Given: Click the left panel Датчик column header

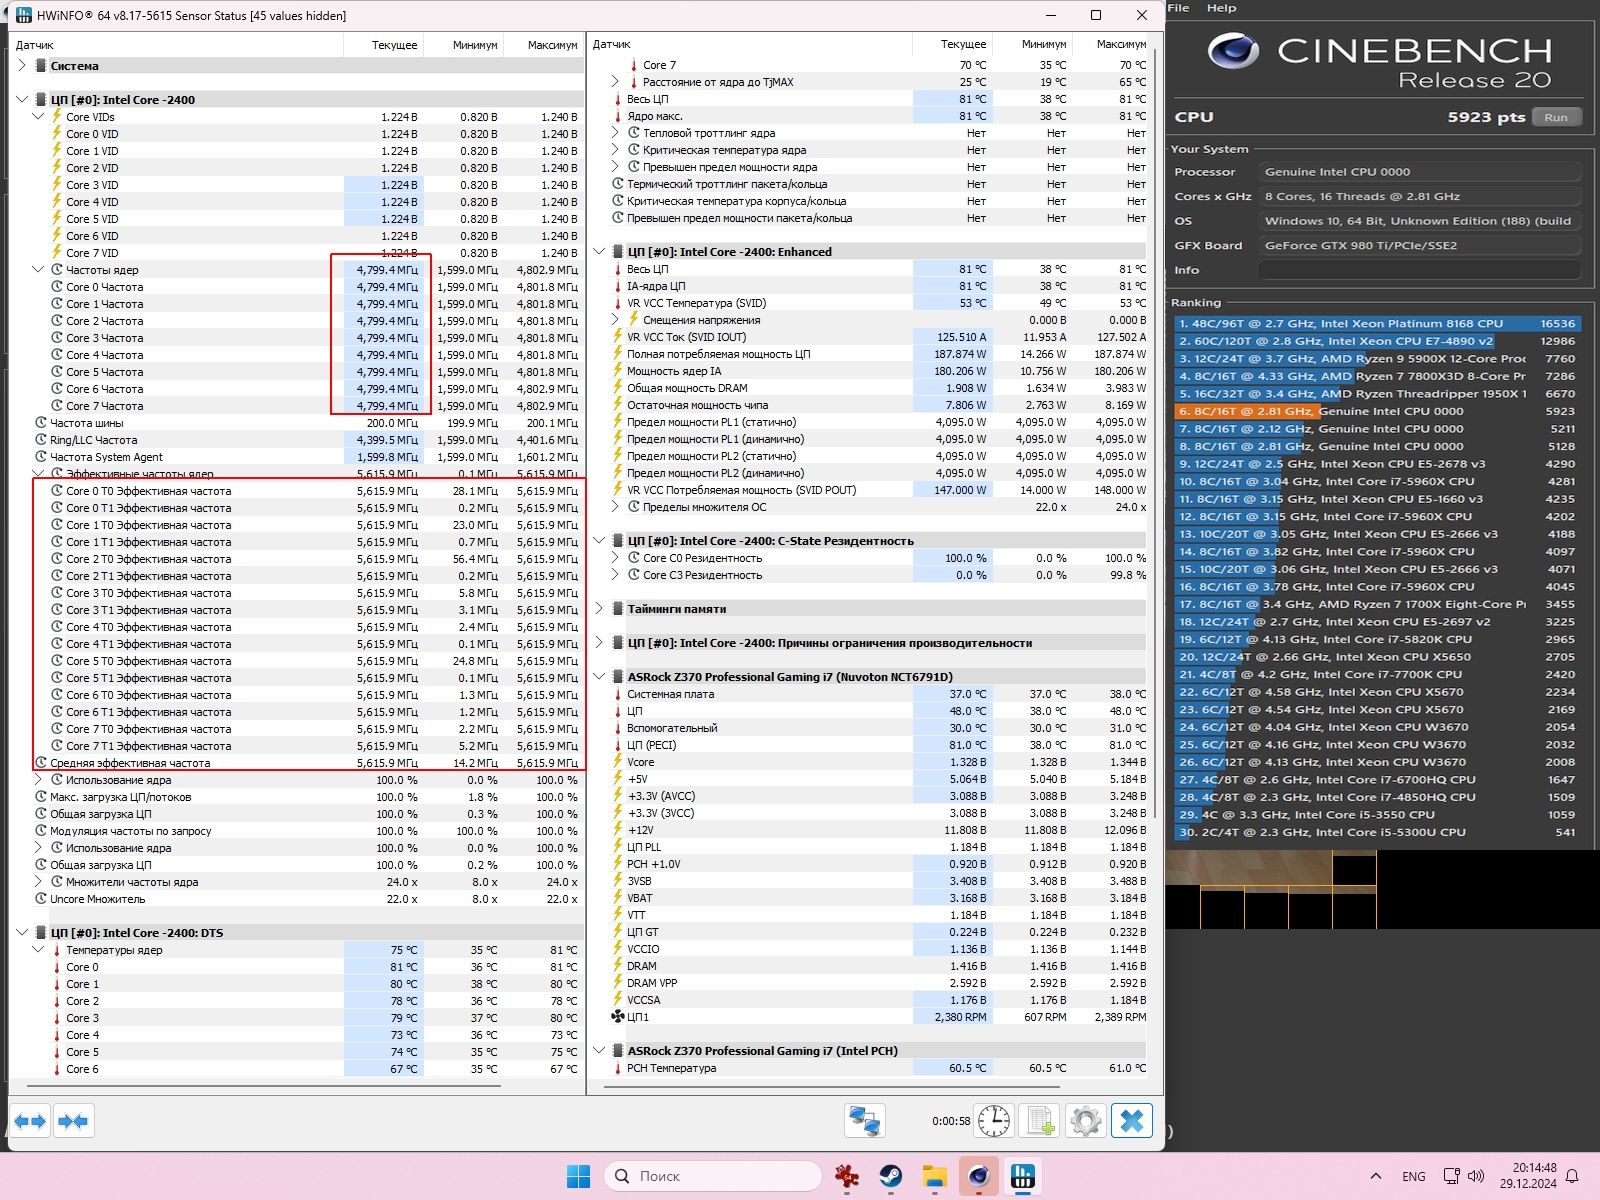Looking at the screenshot, I should tap(176, 45).
